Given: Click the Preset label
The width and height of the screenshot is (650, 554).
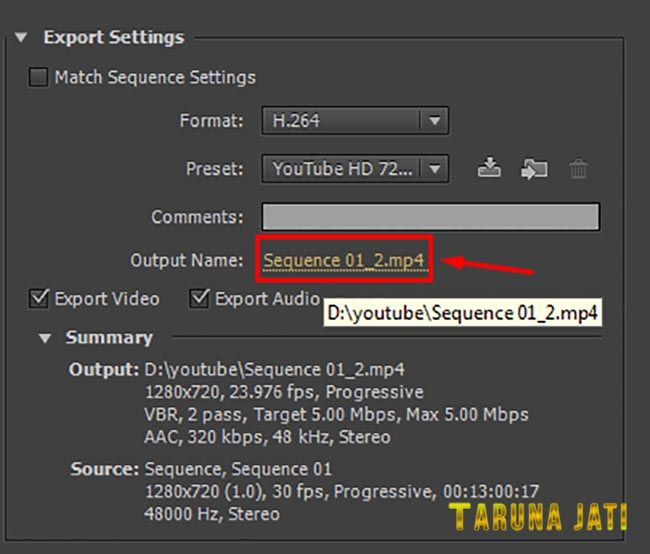Looking at the screenshot, I should [x=215, y=169].
